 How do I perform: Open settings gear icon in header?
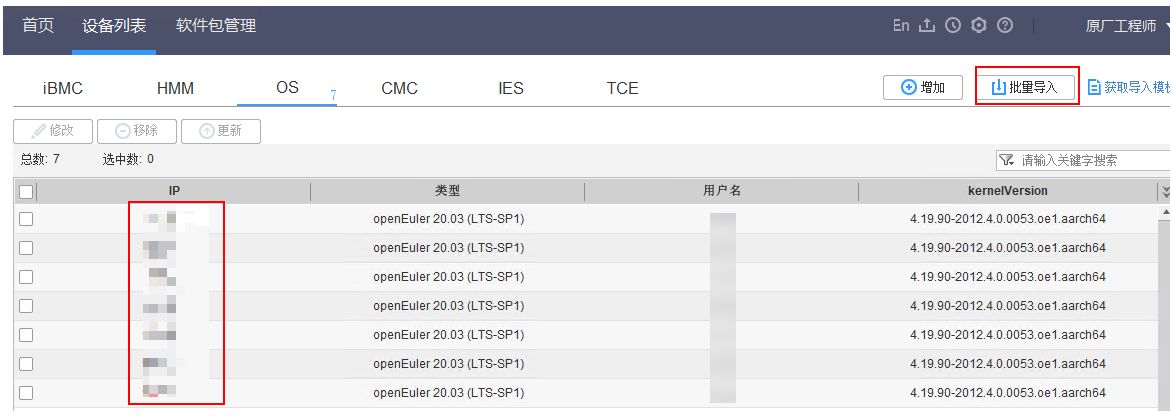[x=978, y=25]
